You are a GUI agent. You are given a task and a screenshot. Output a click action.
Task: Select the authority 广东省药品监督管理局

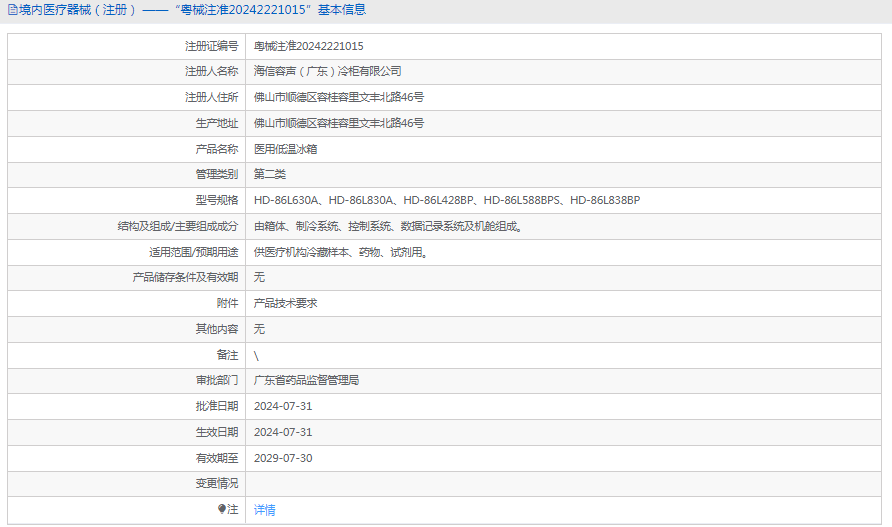tap(307, 381)
